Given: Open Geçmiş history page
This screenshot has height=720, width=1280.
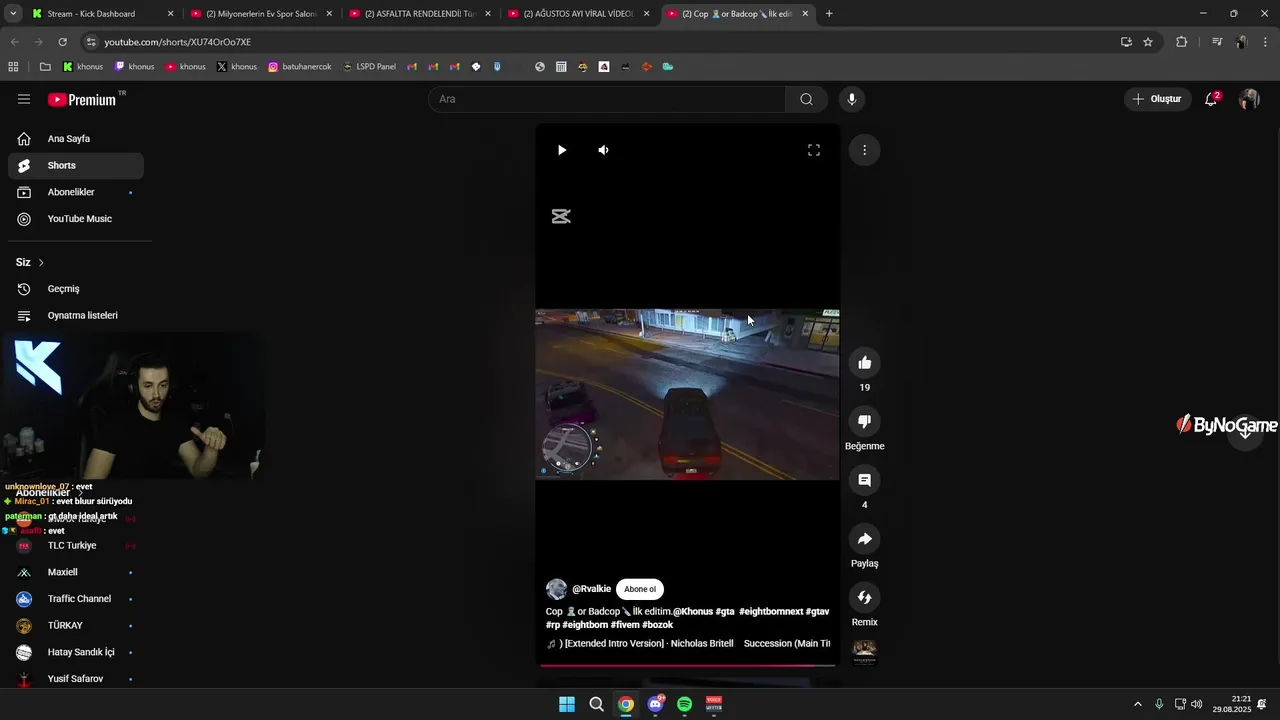Looking at the screenshot, I should click(x=76, y=289).
